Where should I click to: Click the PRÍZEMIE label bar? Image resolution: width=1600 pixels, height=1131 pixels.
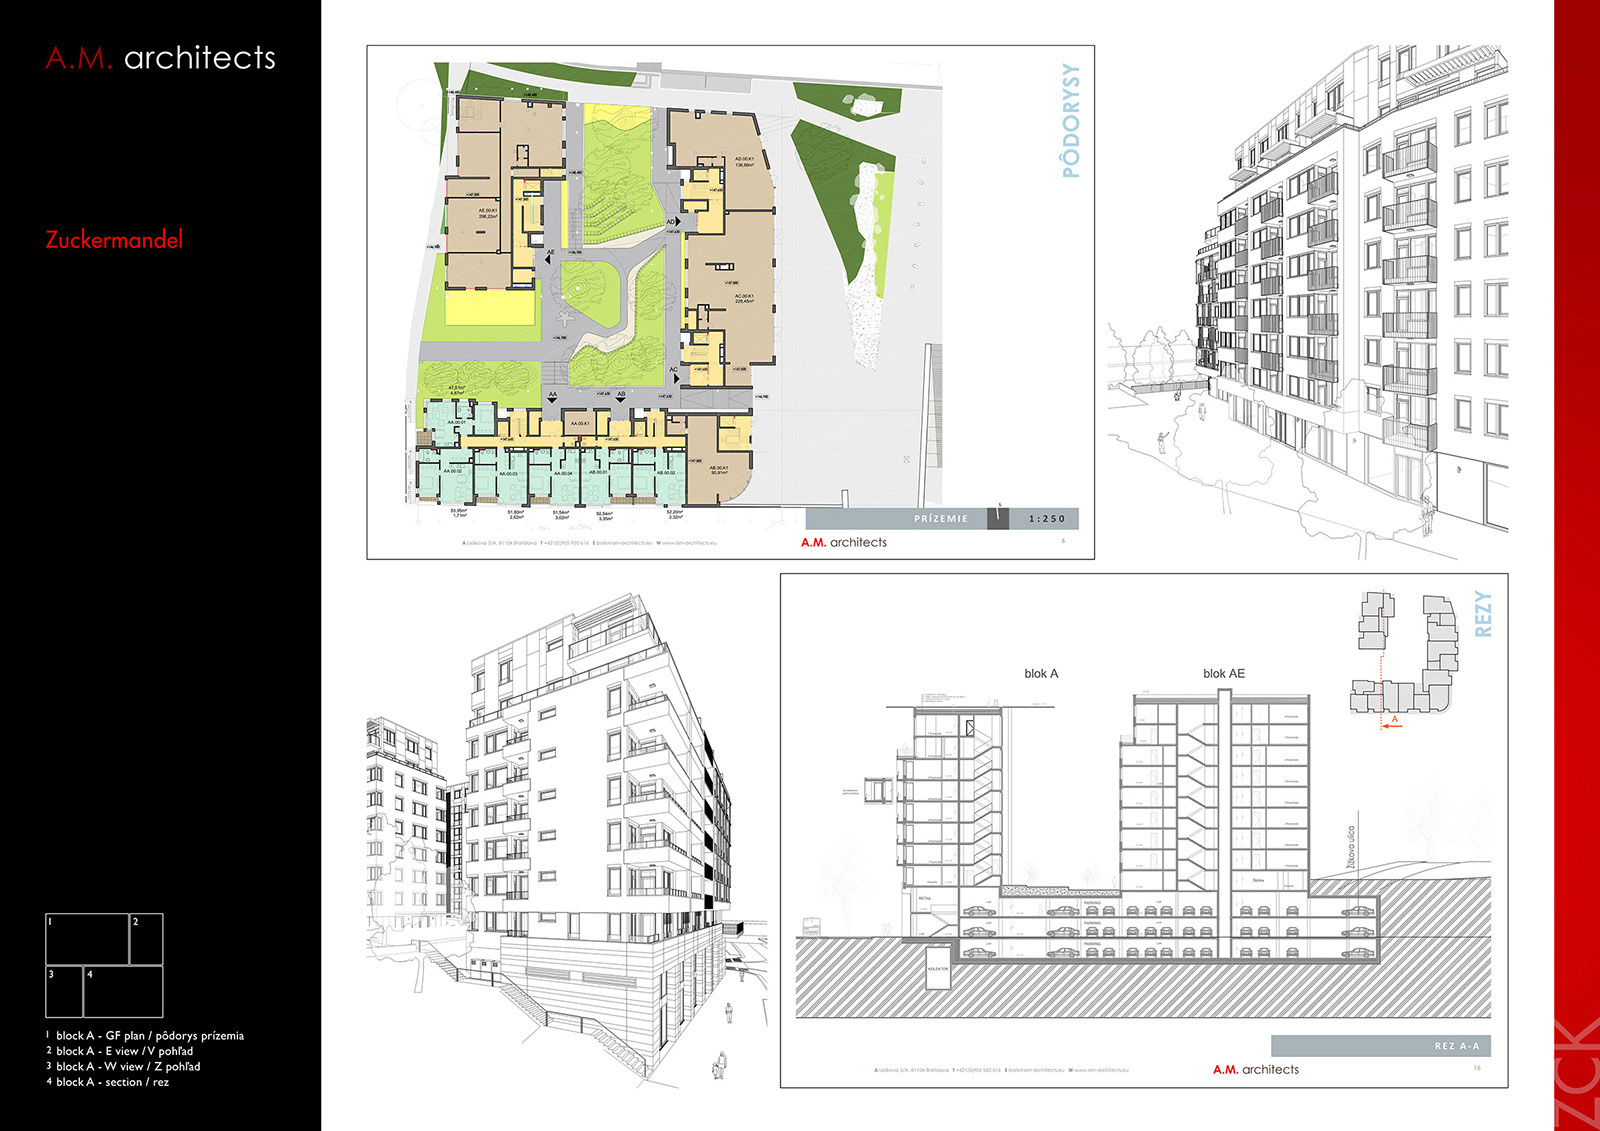coord(897,519)
